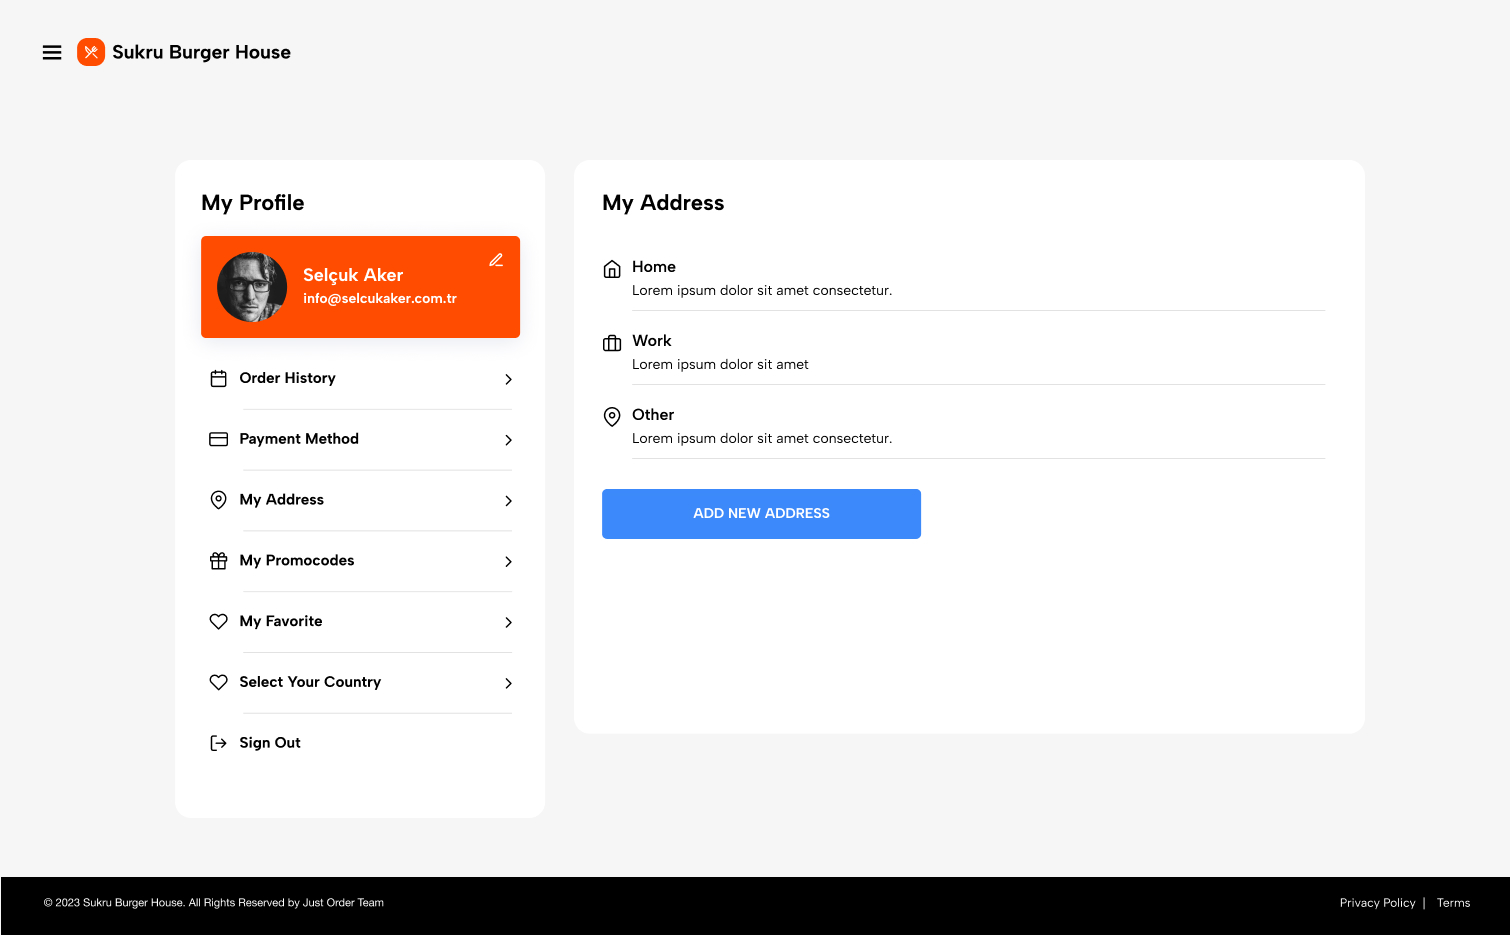
Task: Open the Terms footer link
Action: [1453, 903]
